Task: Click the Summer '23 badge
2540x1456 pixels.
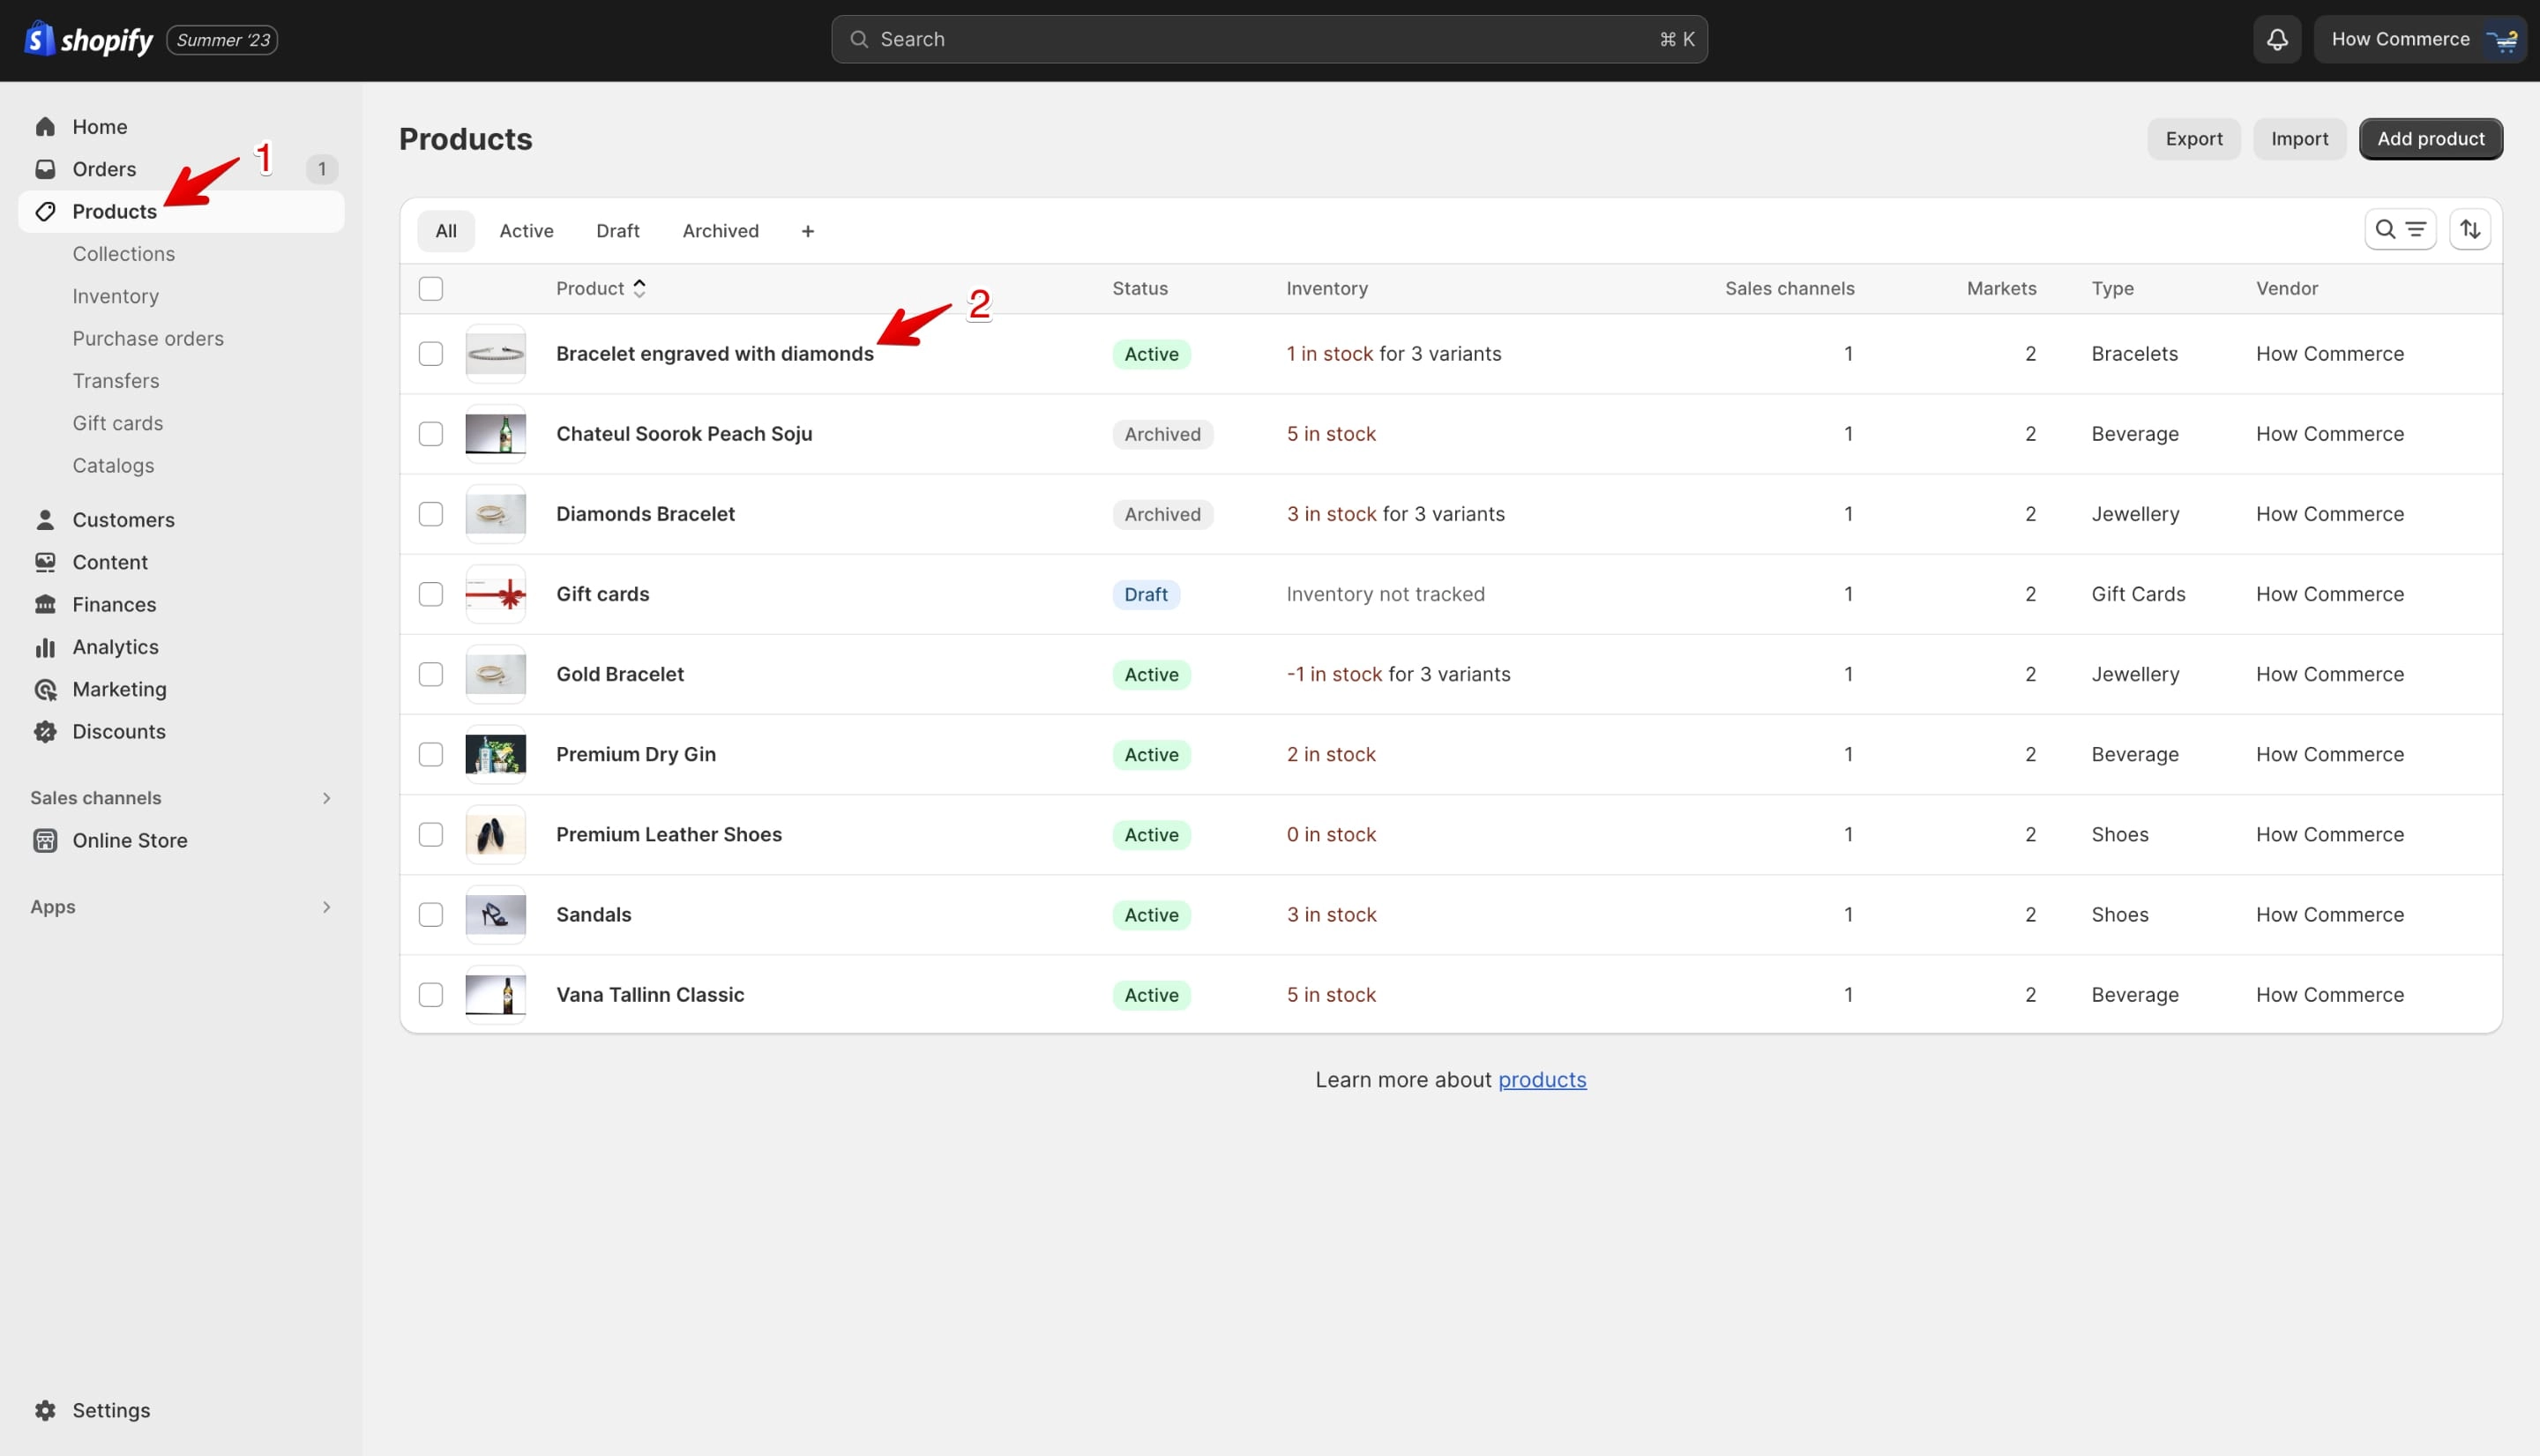Action: [222, 40]
